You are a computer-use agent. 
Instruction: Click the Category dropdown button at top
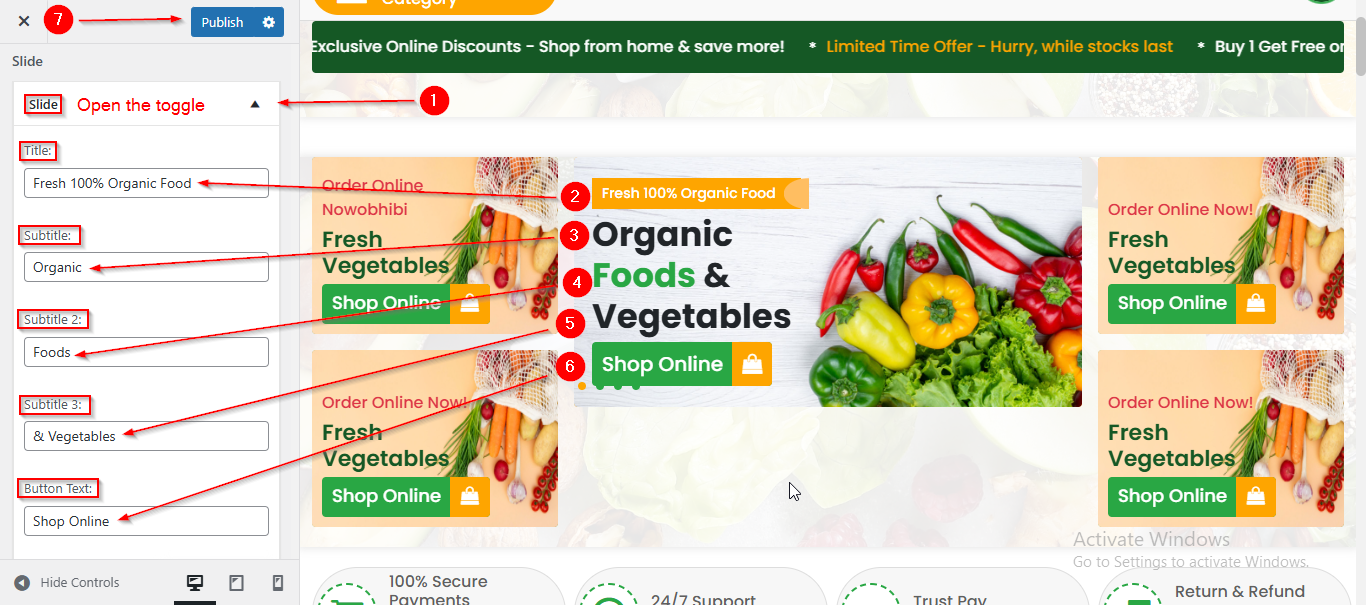[434, 5]
